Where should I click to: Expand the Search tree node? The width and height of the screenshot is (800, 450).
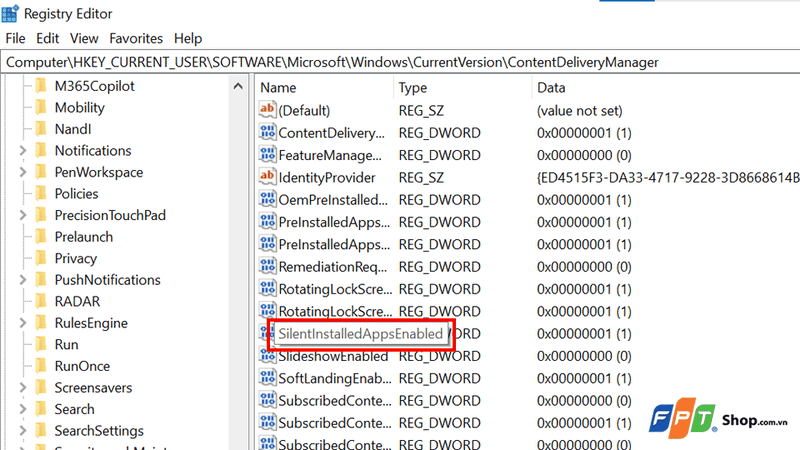[x=23, y=409]
